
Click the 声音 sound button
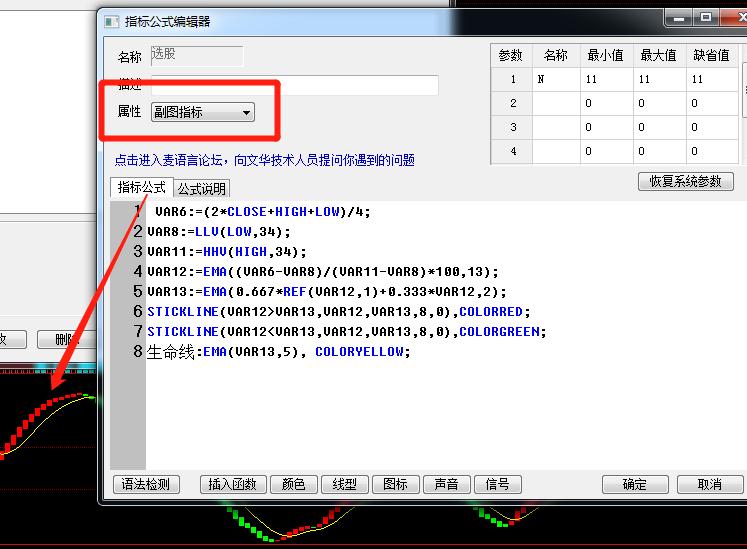point(447,484)
